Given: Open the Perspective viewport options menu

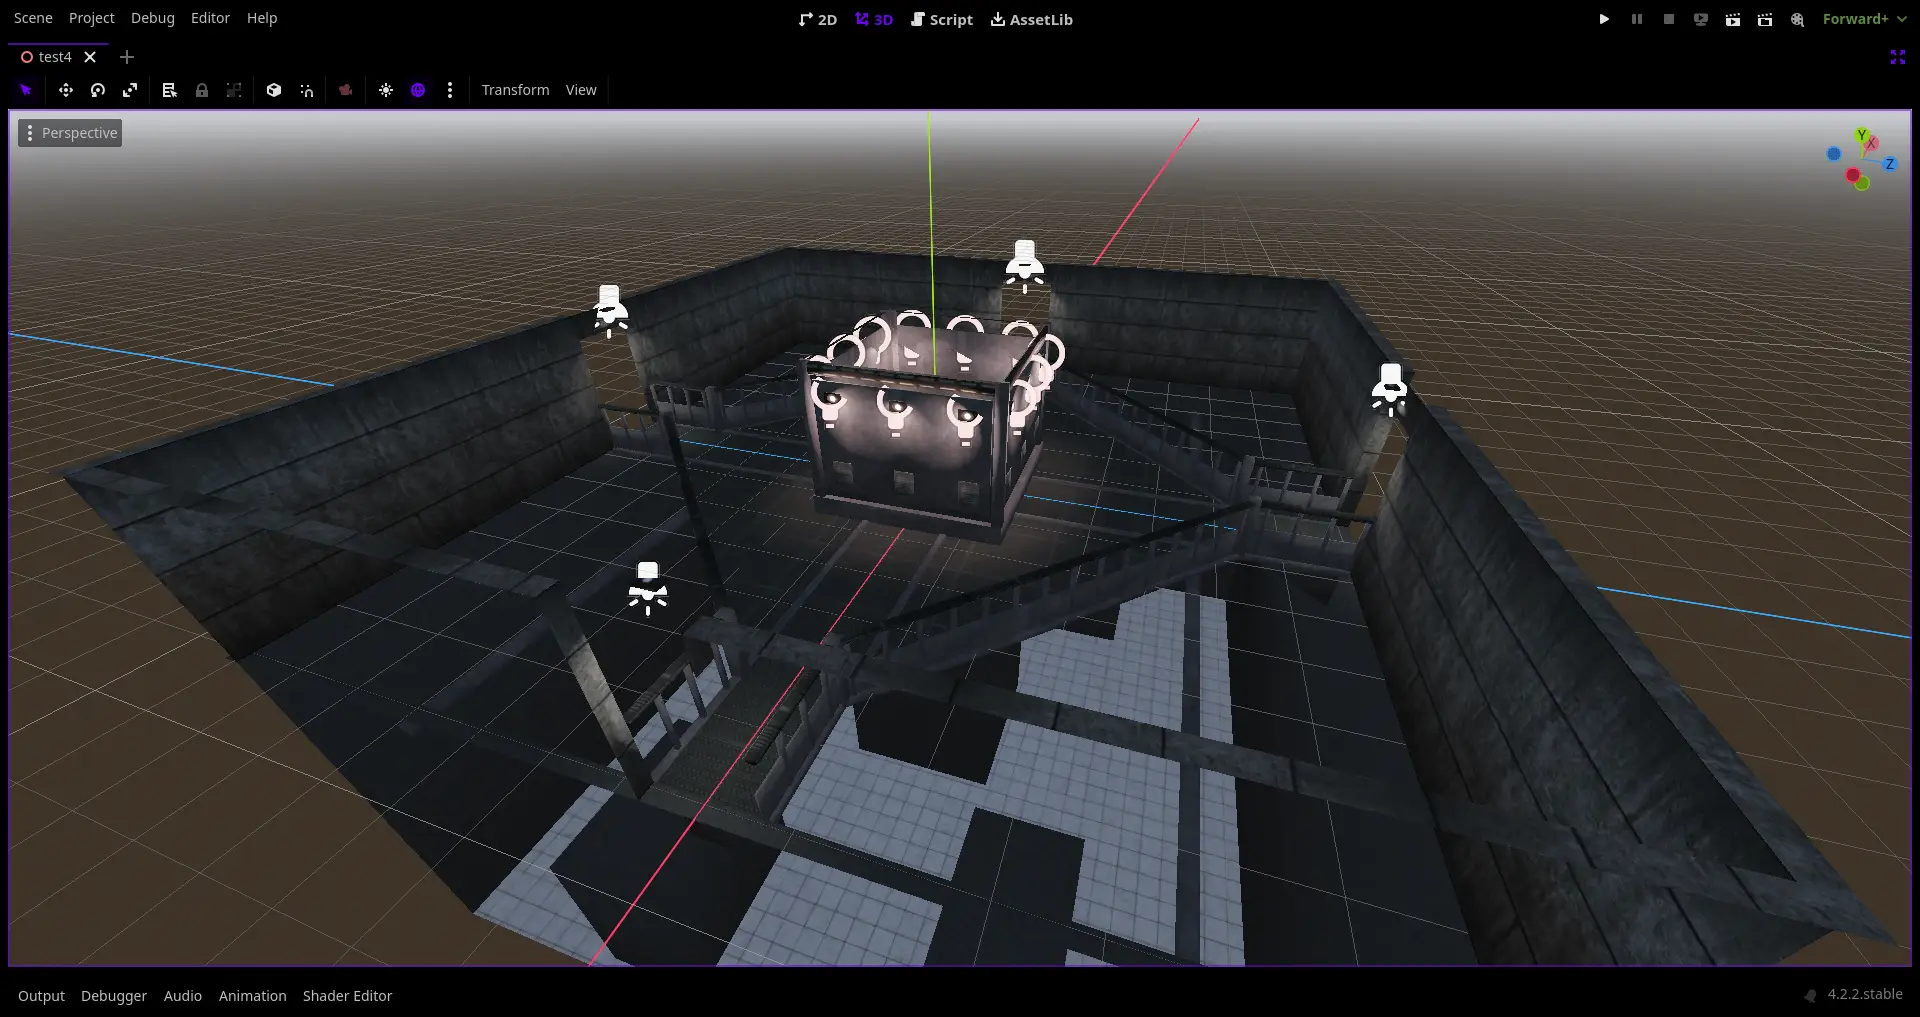Looking at the screenshot, I should click(x=70, y=133).
